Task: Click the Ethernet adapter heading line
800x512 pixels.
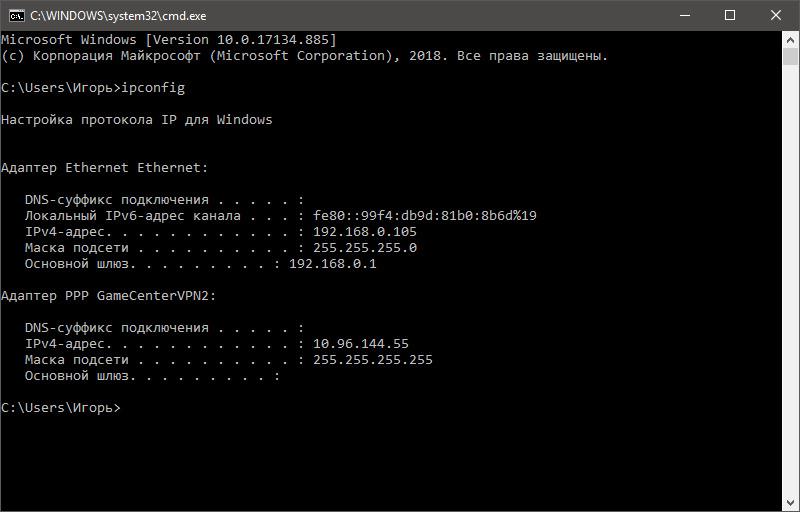Action: (x=105, y=168)
